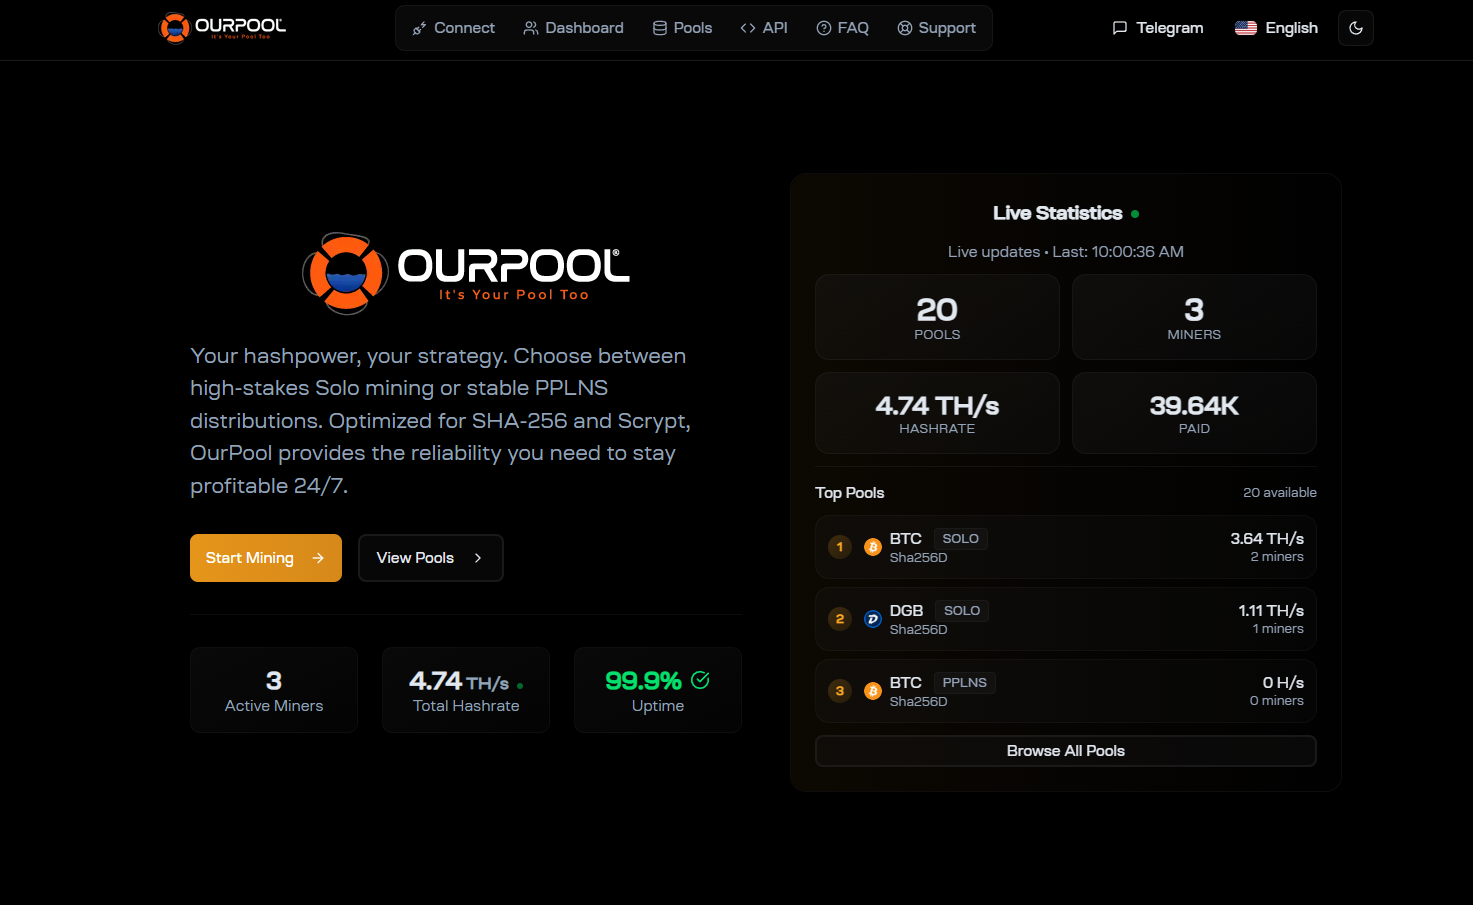Open the Dashboard page
The width and height of the screenshot is (1473, 905).
pos(573,28)
